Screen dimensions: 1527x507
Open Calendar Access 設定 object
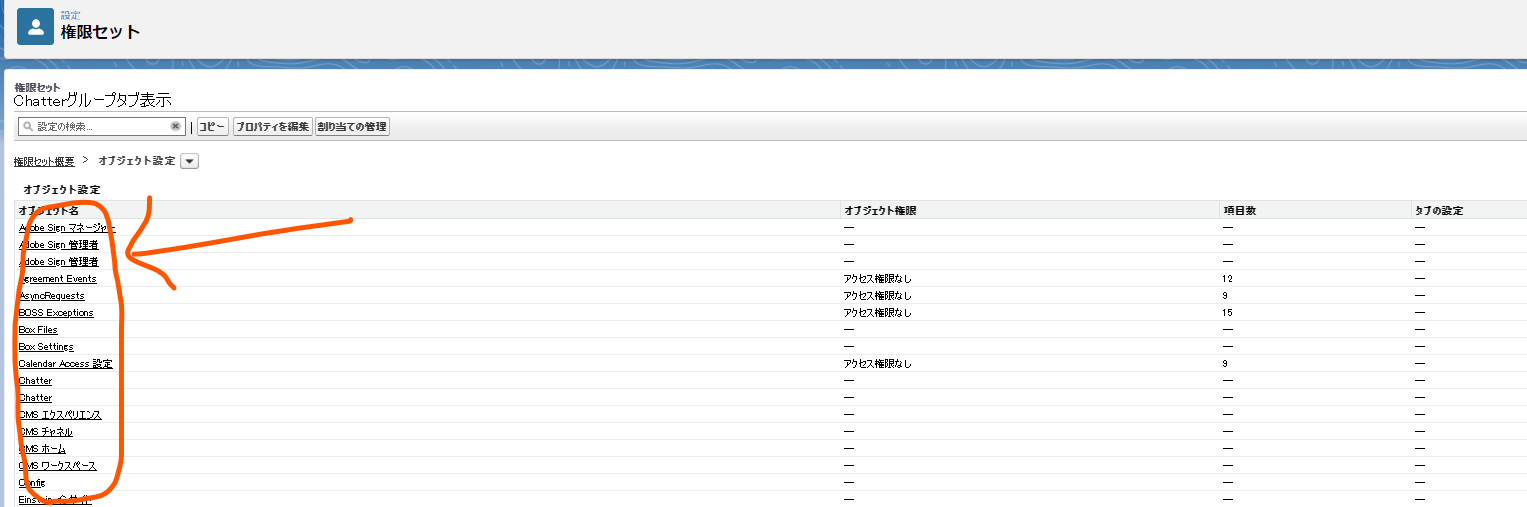tap(66, 364)
